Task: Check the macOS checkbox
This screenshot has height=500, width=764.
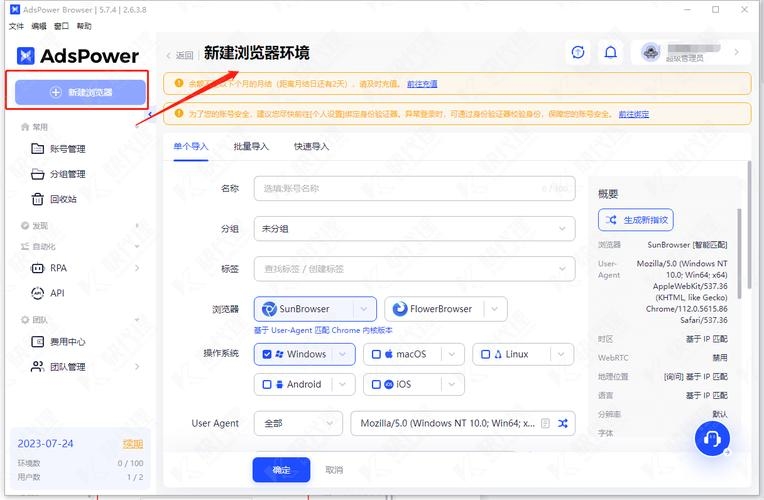Action: [376, 354]
